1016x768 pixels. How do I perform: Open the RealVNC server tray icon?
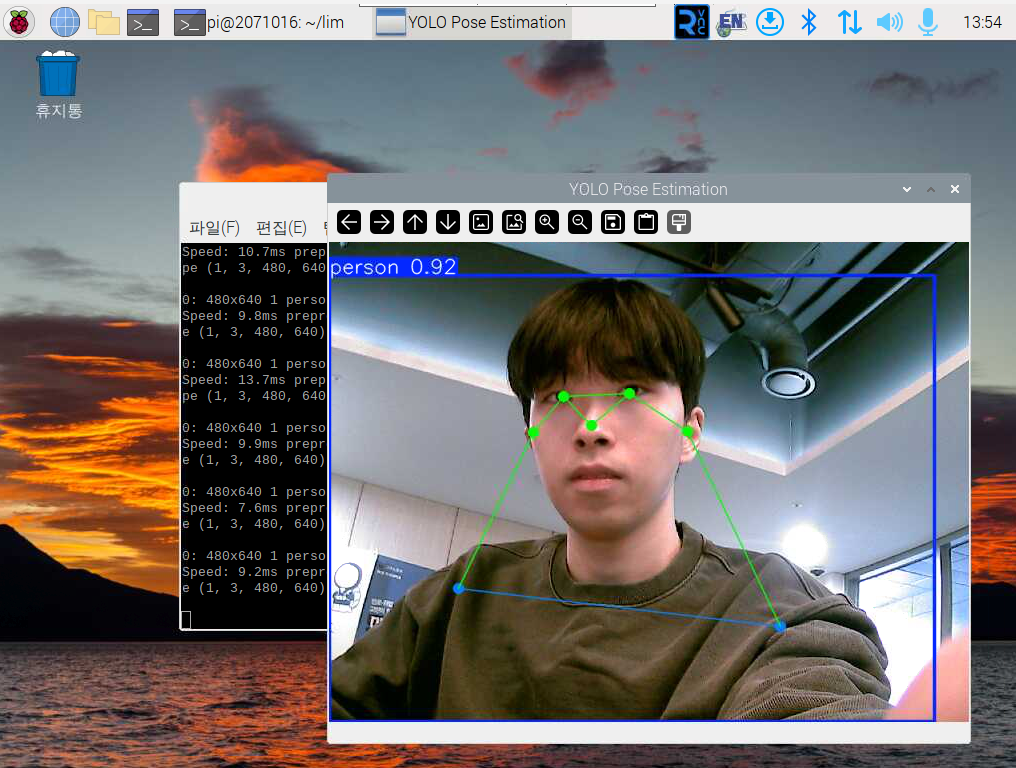[691, 22]
